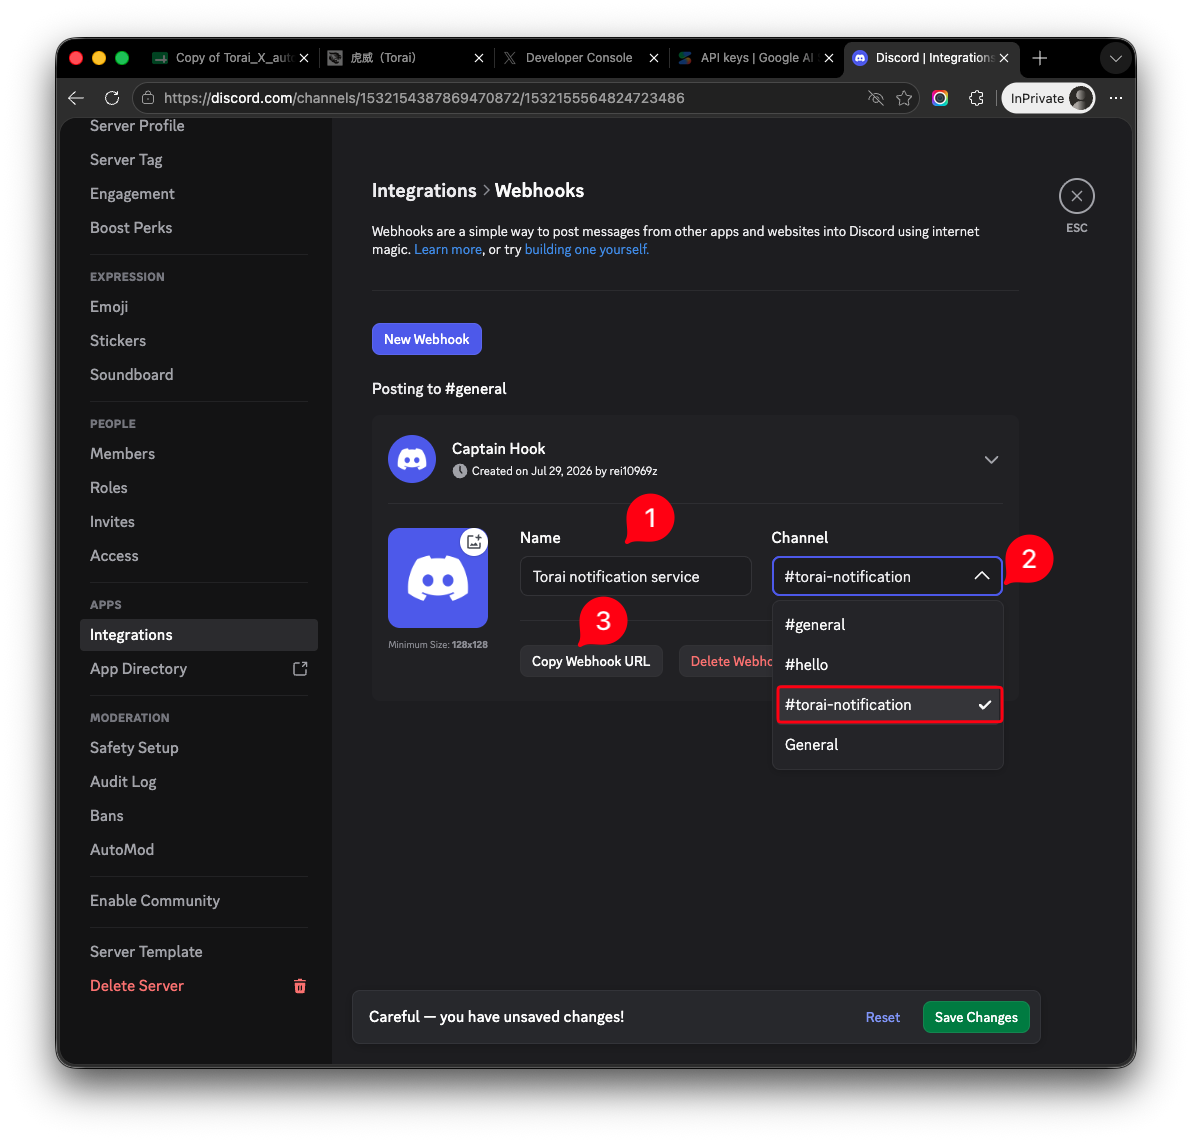
Task: Select #torai-notification checked option
Action: (x=888, y=705)
